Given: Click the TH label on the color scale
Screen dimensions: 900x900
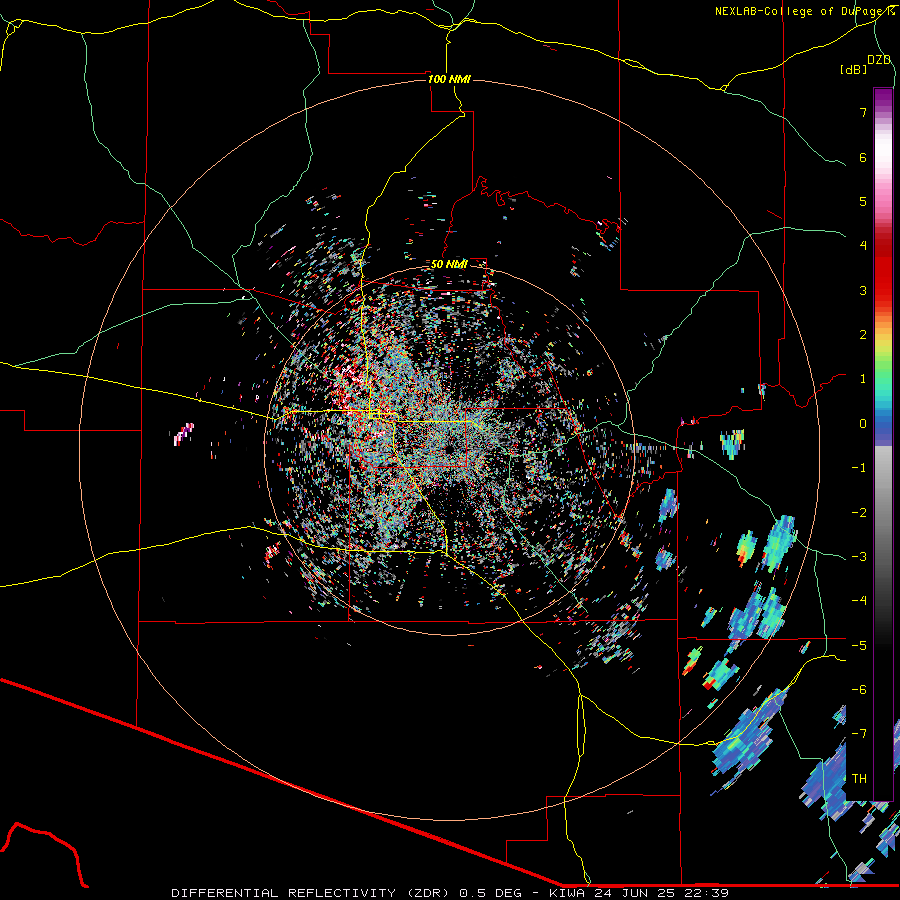Looking at the screenshot, I should (859, 778).
